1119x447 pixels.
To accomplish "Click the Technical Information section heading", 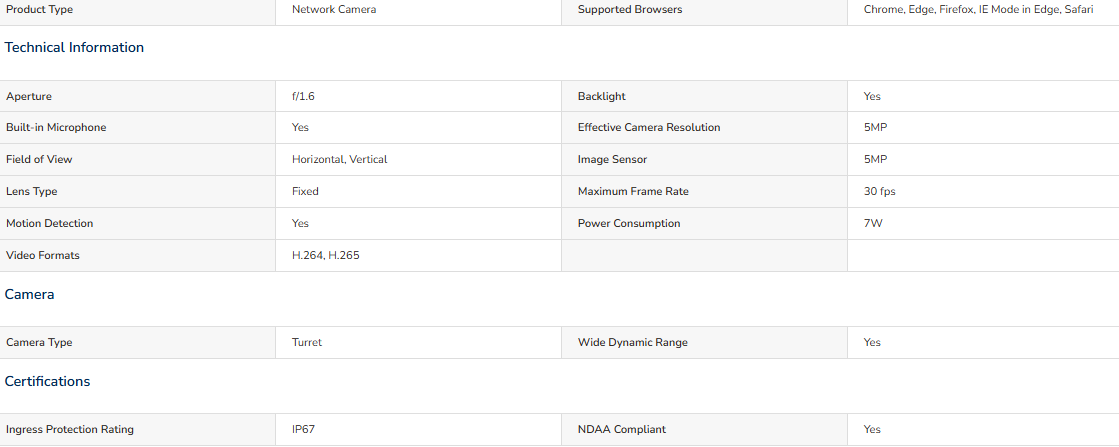I will coord(74,48).
